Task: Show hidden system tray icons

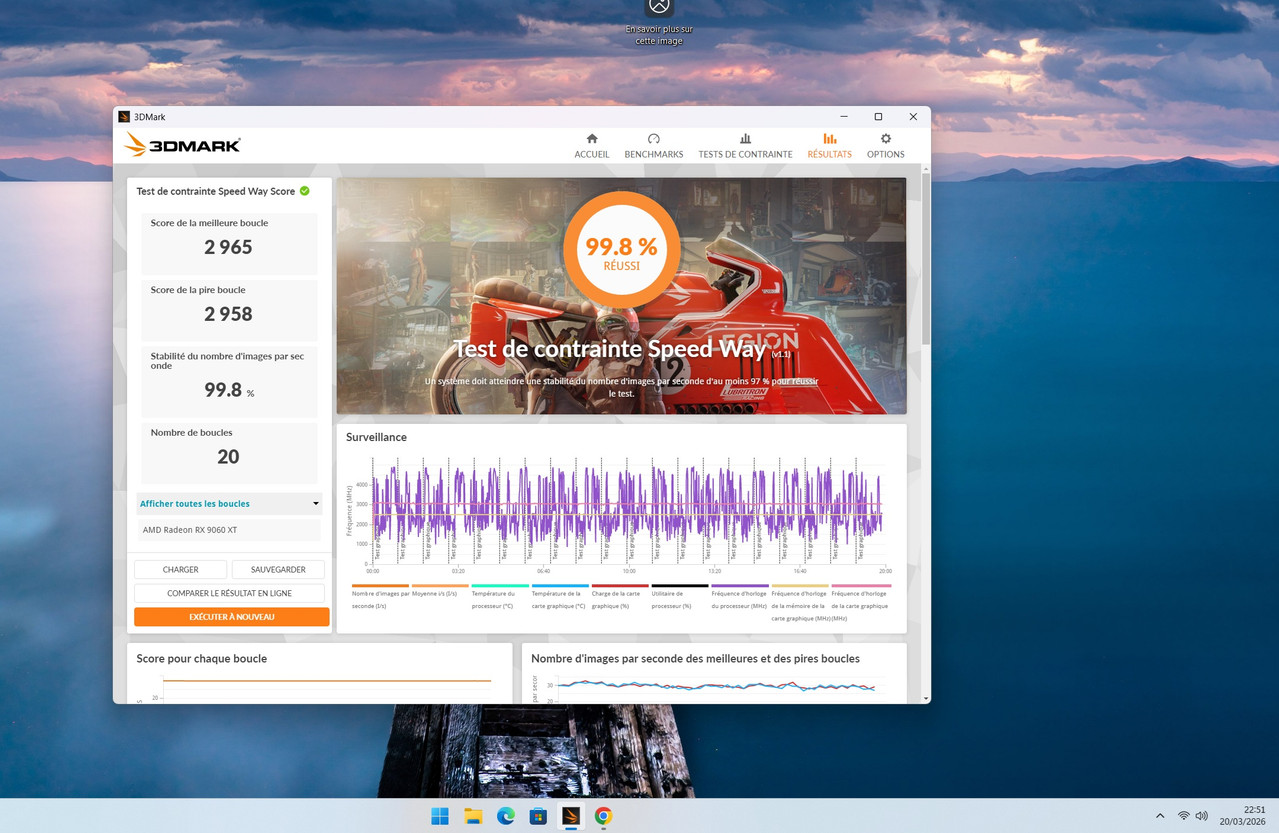Action: tap(1160, 816)
